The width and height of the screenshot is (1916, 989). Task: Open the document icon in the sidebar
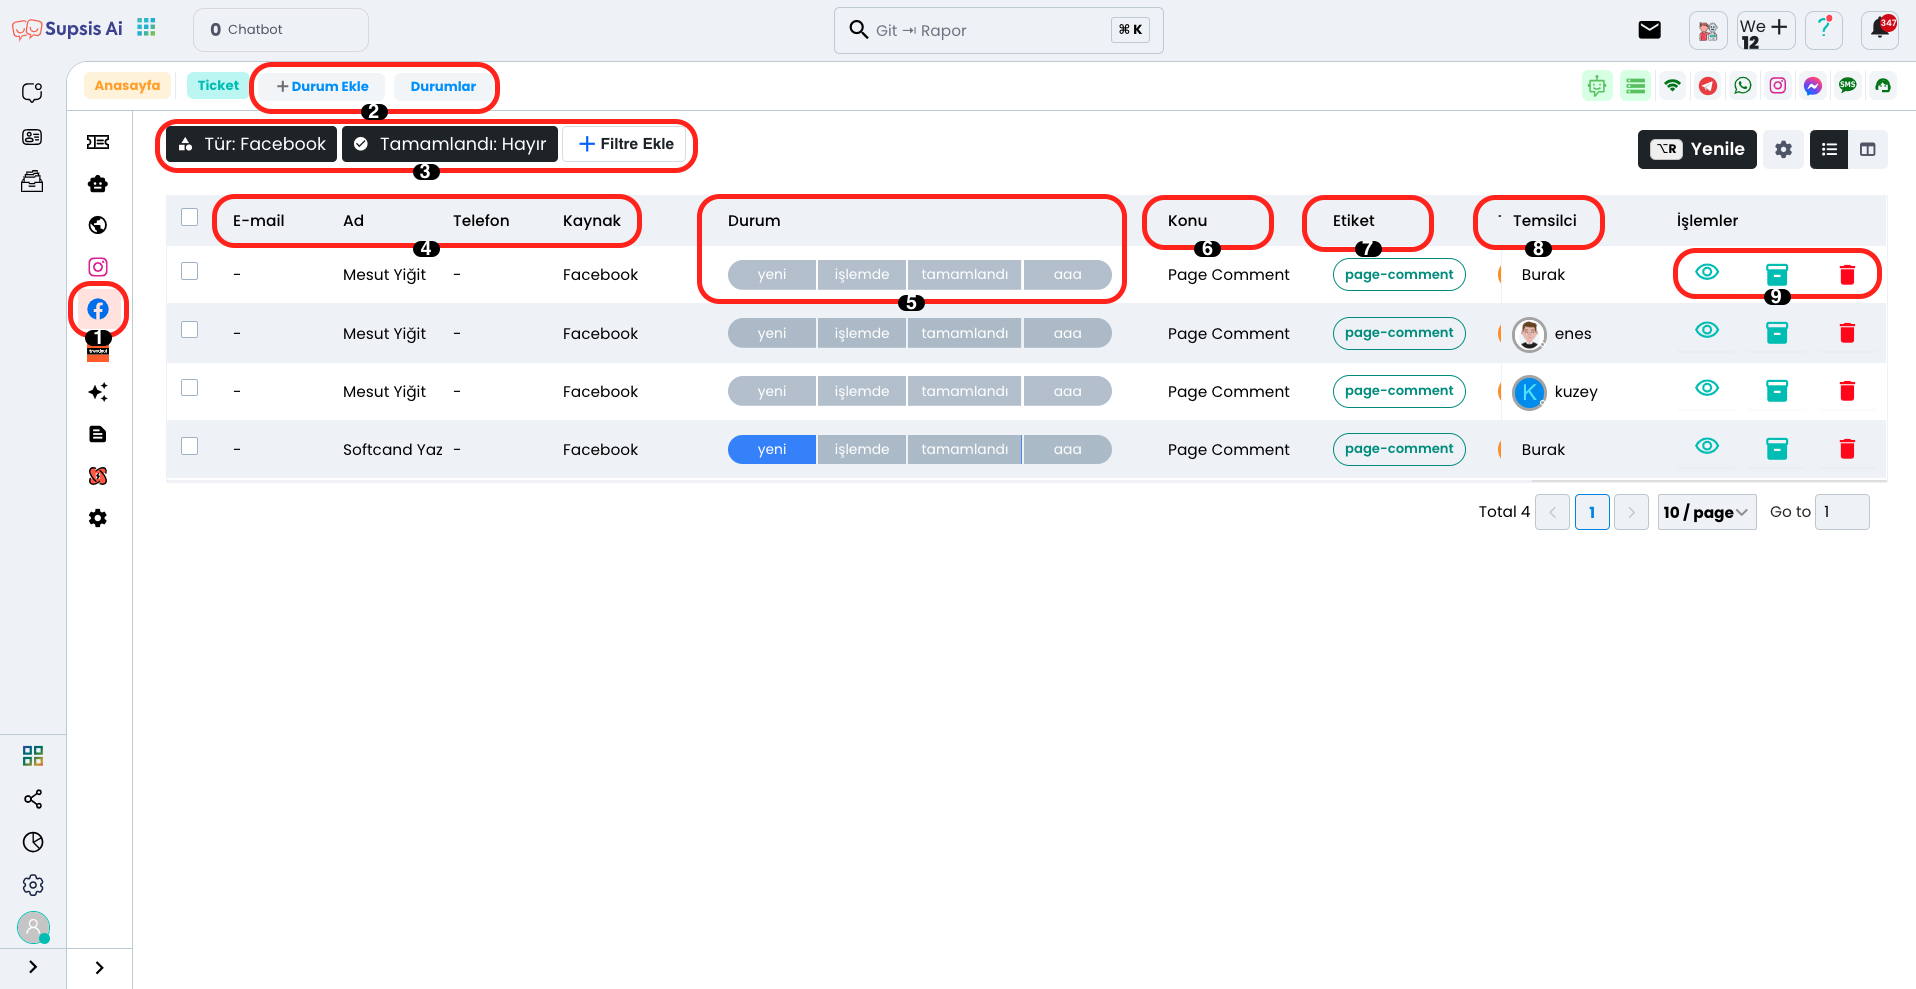click(98, 434)
